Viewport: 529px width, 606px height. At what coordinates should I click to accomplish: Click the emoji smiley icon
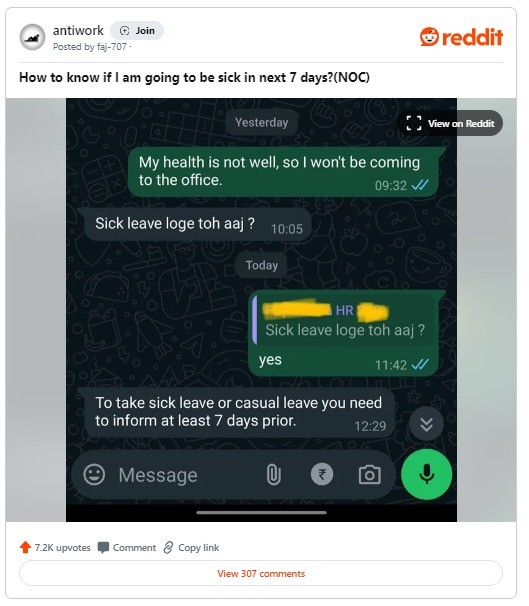(94, 475)
